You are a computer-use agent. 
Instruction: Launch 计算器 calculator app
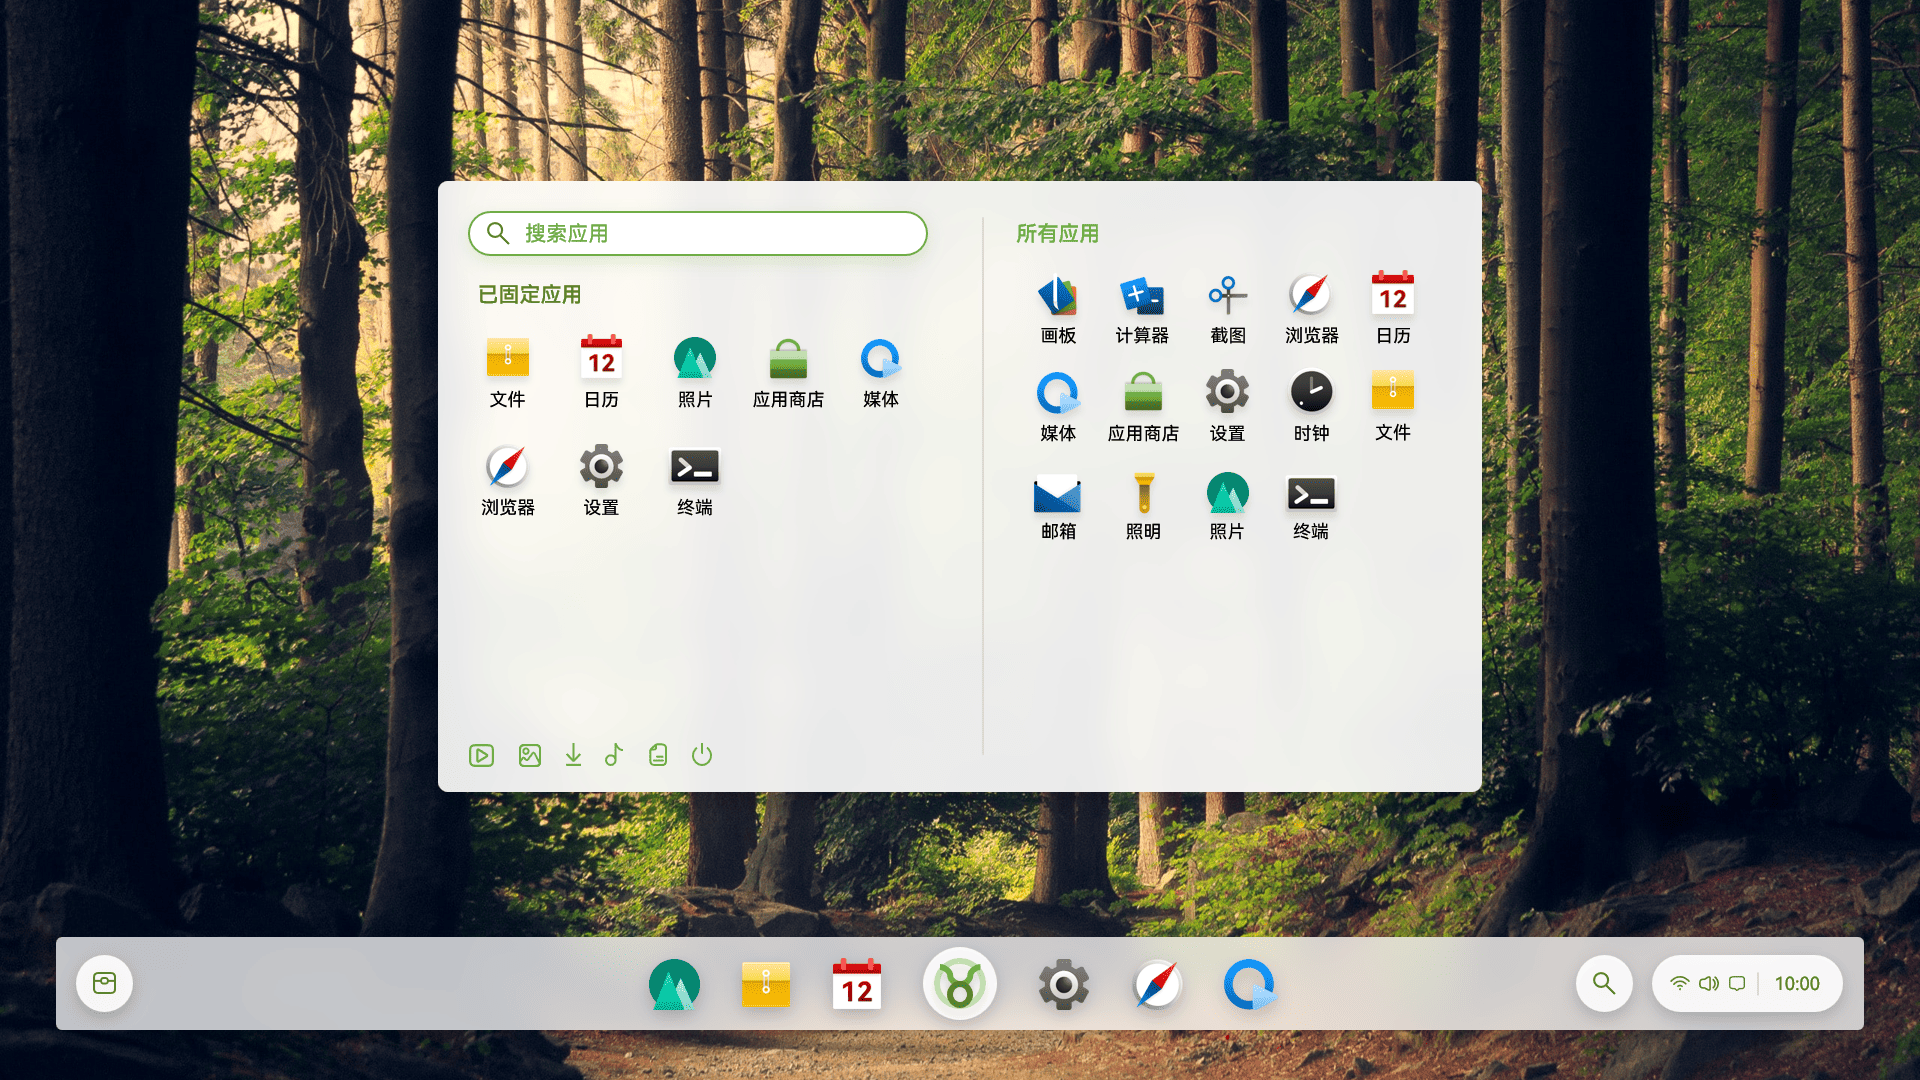1142,298
